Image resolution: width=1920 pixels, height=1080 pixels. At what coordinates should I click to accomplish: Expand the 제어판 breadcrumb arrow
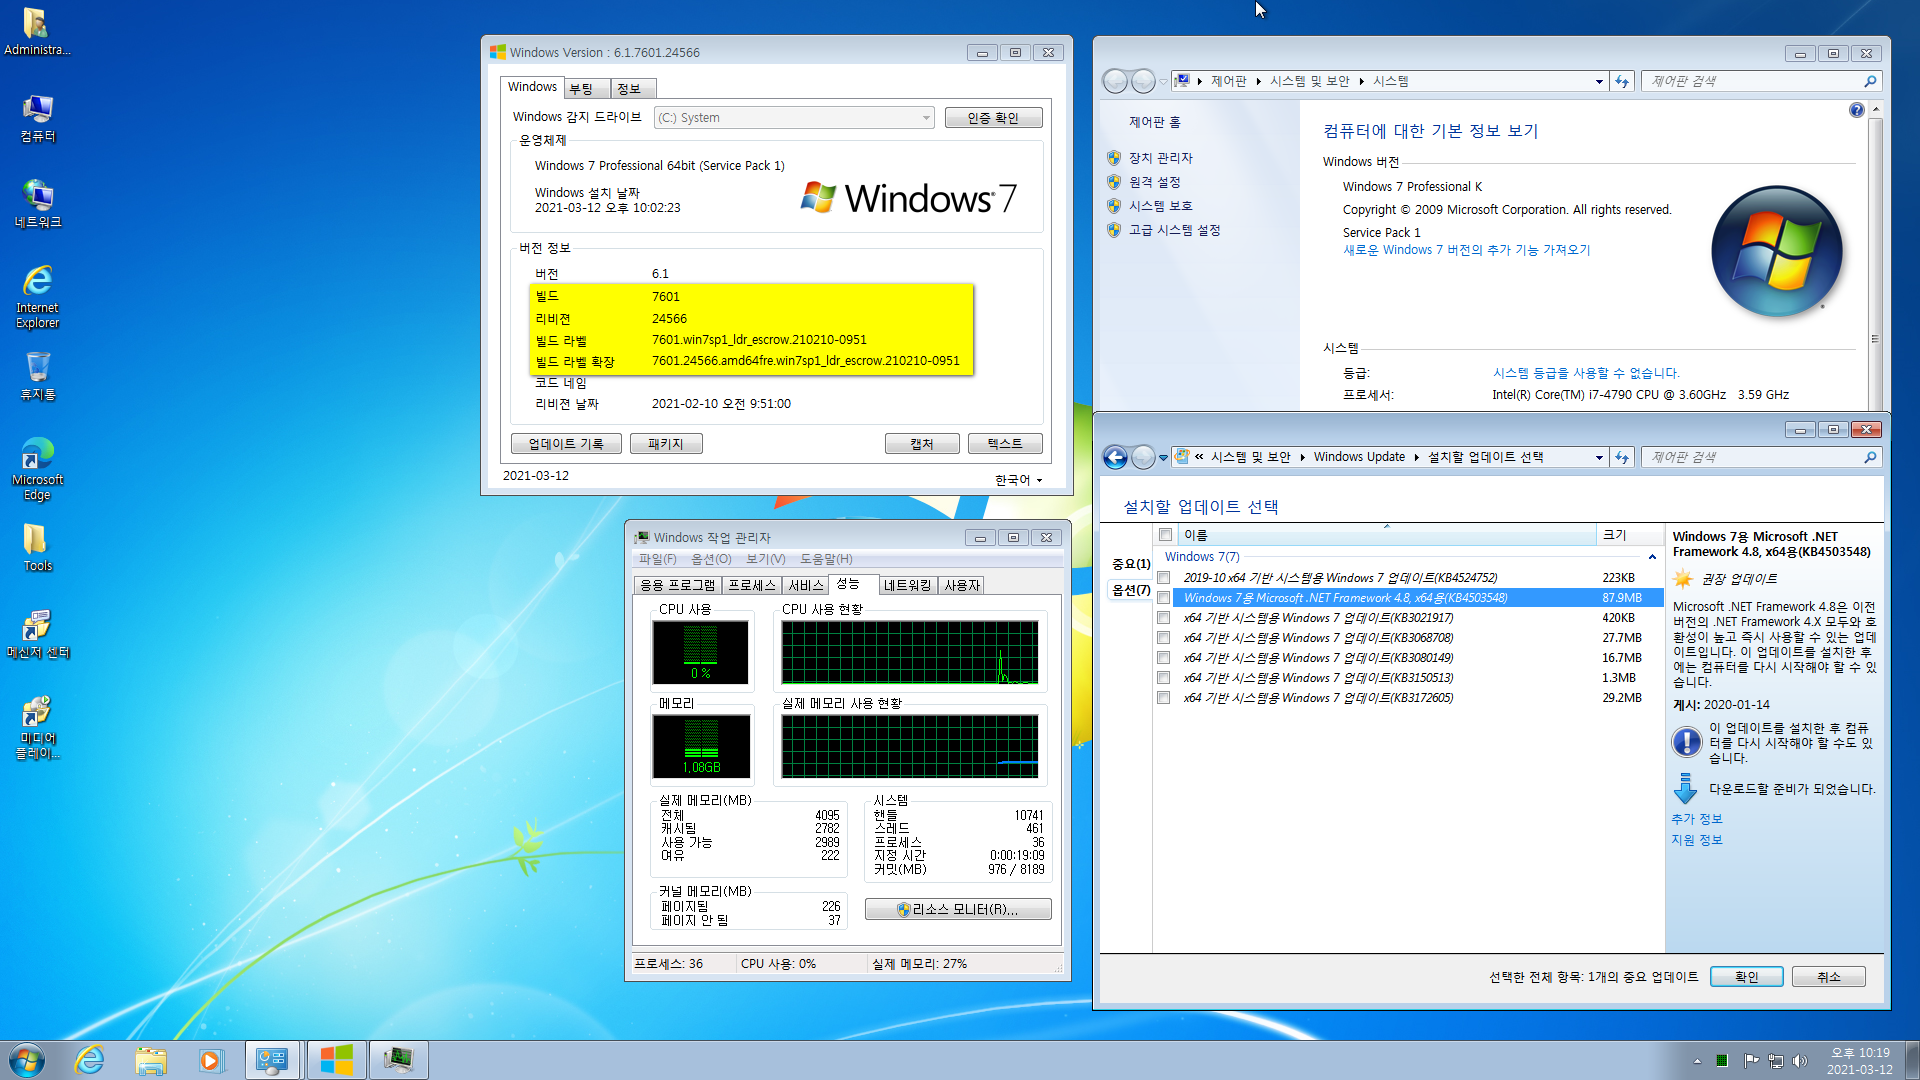coord(1258,81)
